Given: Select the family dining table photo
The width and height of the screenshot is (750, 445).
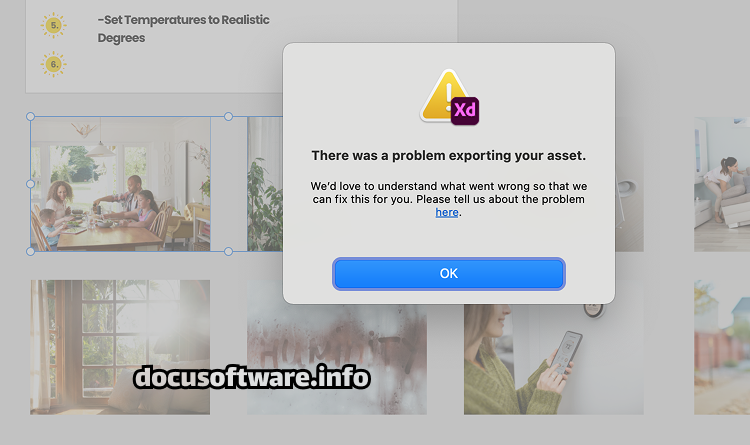Looking at the screenshot, I should 121,184.
